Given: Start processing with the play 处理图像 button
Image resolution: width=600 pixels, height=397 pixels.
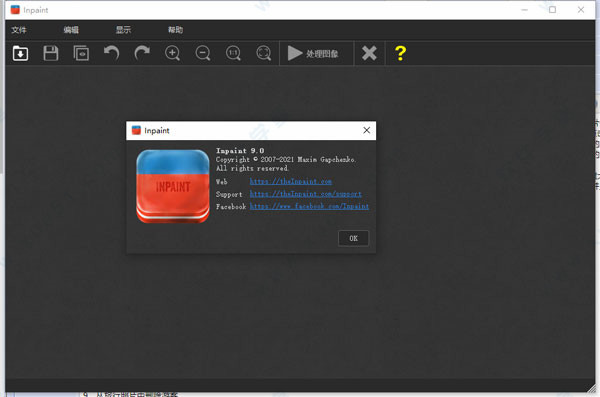Looking at the screenshot, I should tap(316, 53).
